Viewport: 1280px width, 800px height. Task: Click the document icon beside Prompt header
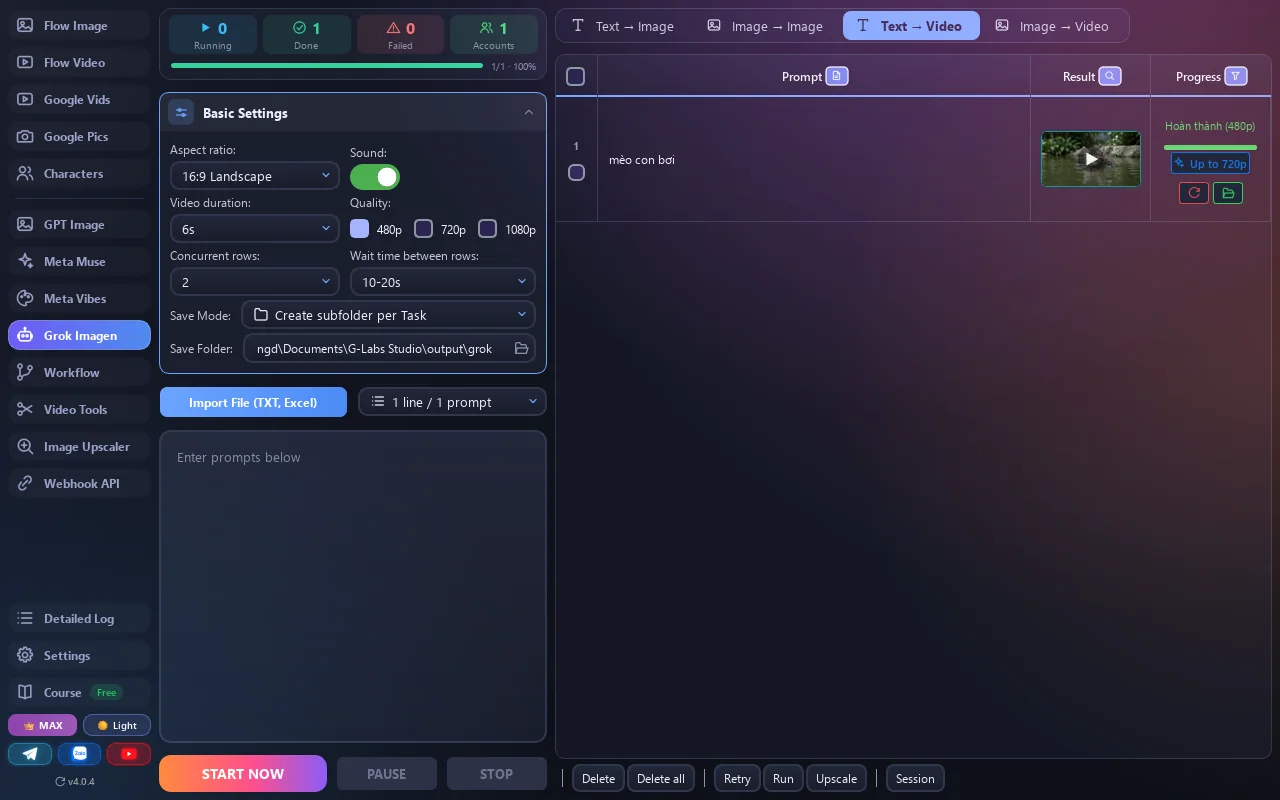click(x=837, y=76)
